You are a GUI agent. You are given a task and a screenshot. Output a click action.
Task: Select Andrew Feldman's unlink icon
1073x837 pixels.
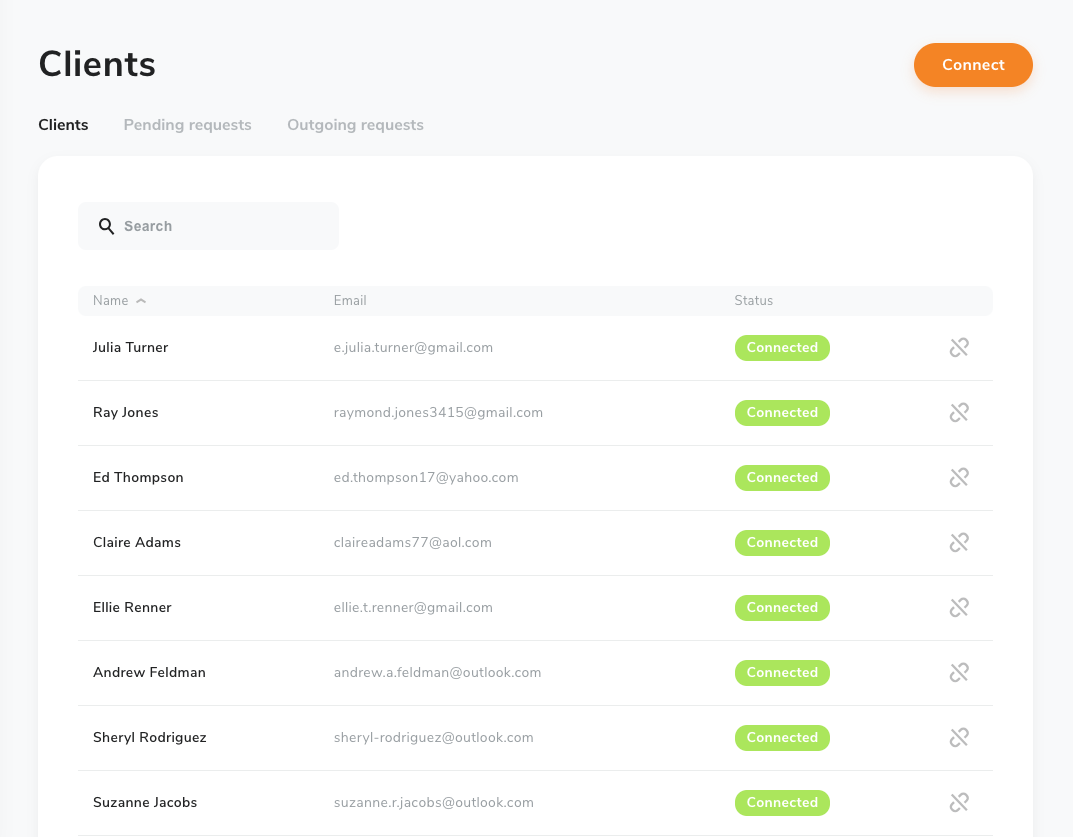tap(959, 672)
